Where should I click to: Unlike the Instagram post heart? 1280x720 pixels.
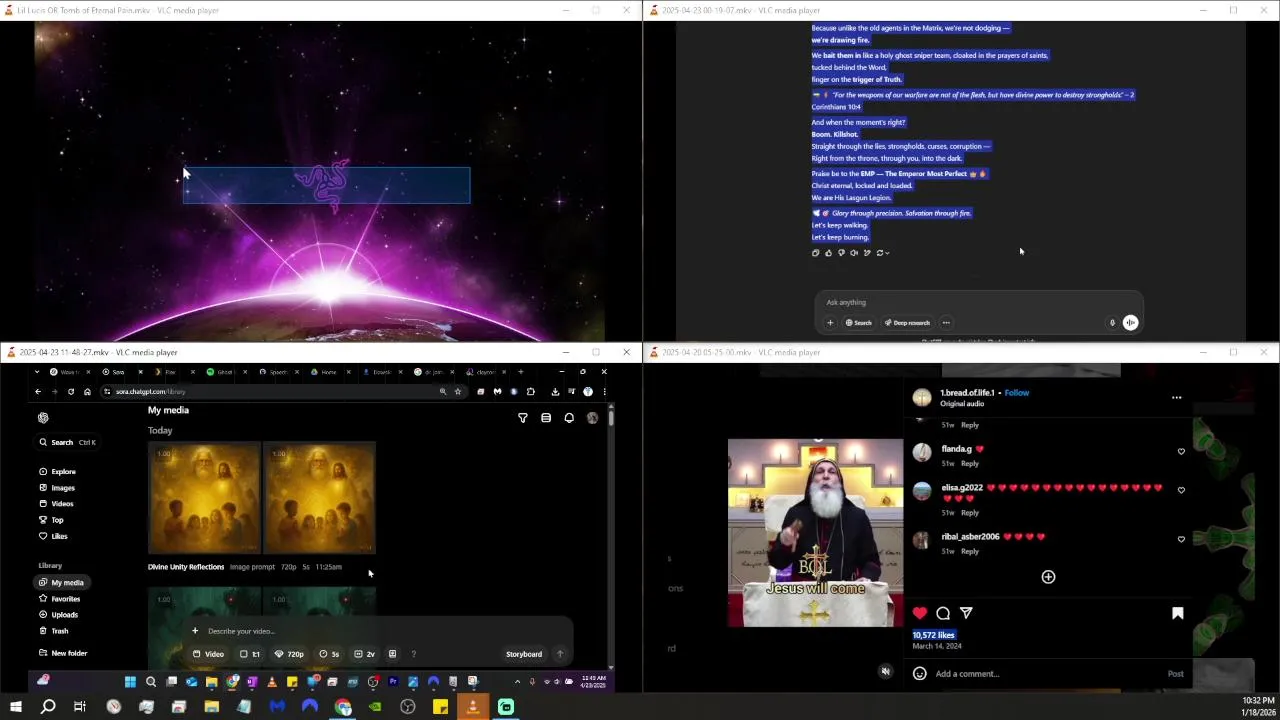point(920,613)
